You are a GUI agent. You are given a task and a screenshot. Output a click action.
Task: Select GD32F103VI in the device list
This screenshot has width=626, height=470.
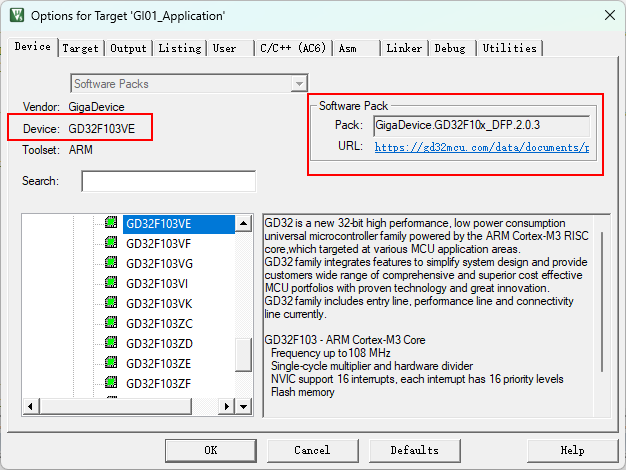[157, 284]
